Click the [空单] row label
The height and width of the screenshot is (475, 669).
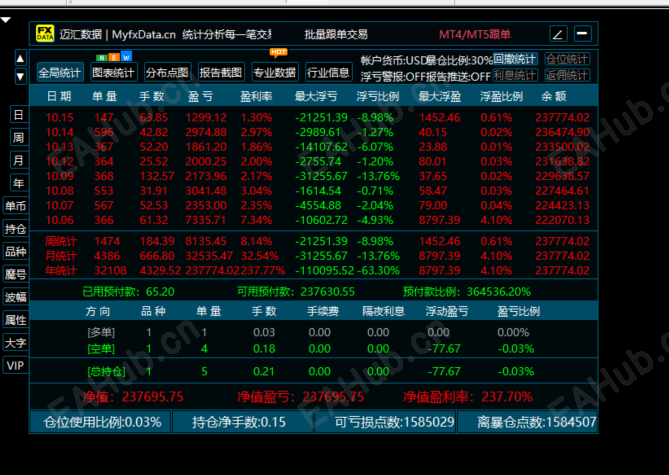coord(101,349)
